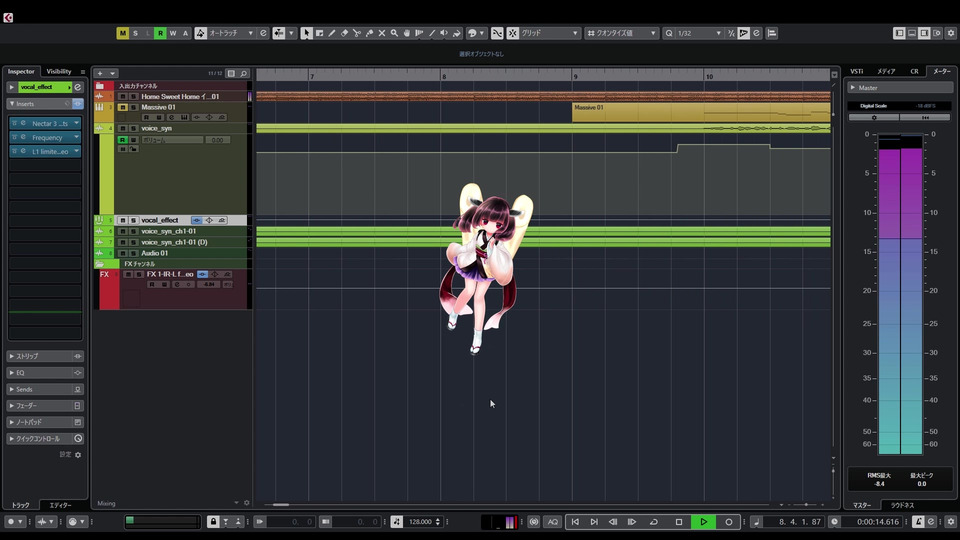The image size is (960, 540).
Task: Select the Draw pencil tool
Action: pyautogui.click(x=332, y=33)
